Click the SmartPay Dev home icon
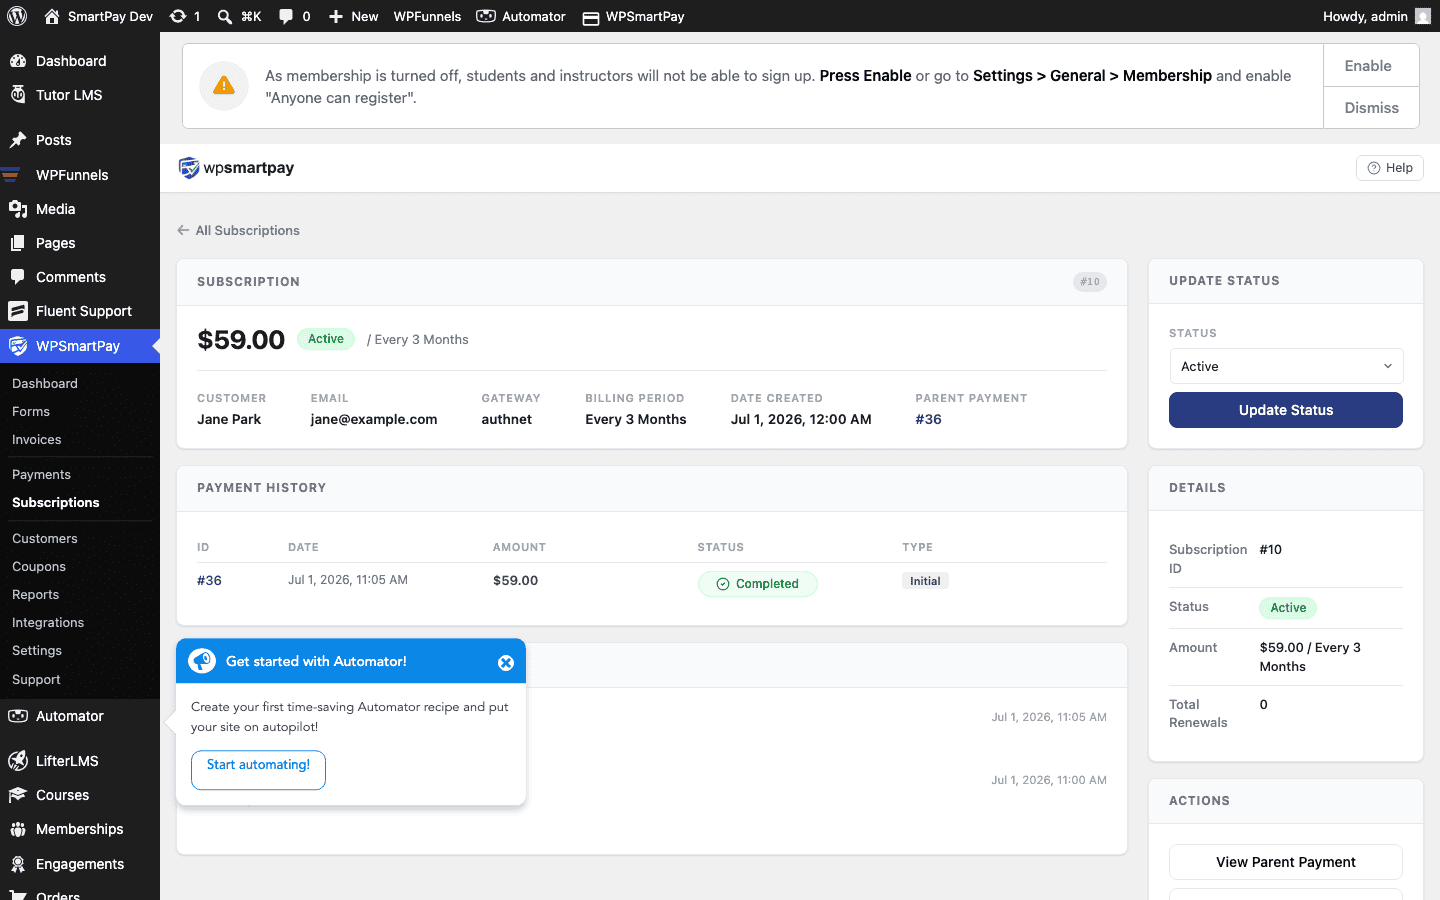This screenshot has width=1440, height=900. 52,16
